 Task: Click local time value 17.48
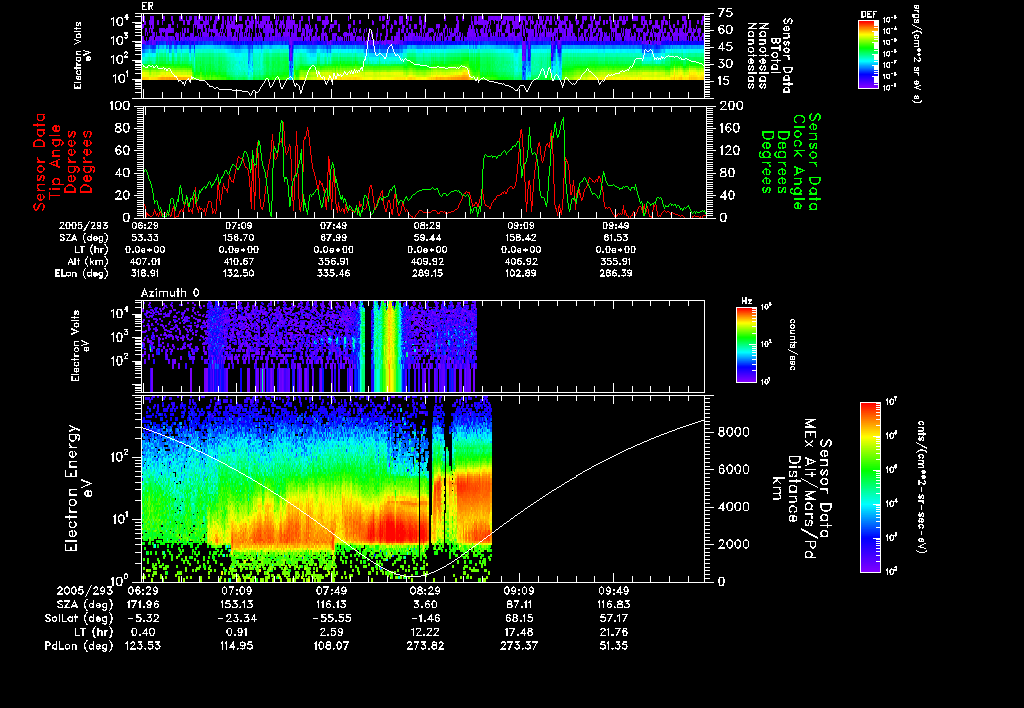[x=519, y=632]
